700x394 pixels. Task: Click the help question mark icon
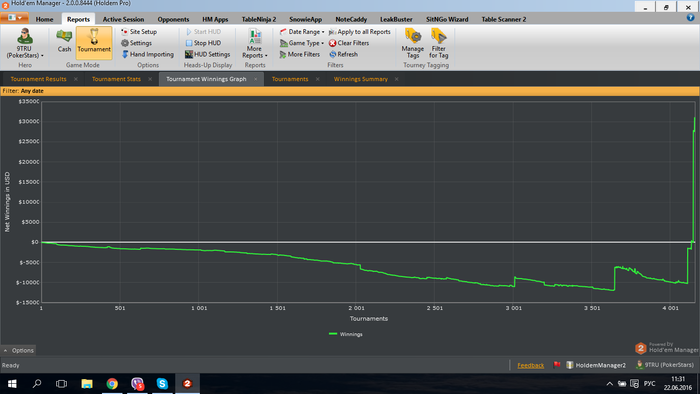click(690, 17)
